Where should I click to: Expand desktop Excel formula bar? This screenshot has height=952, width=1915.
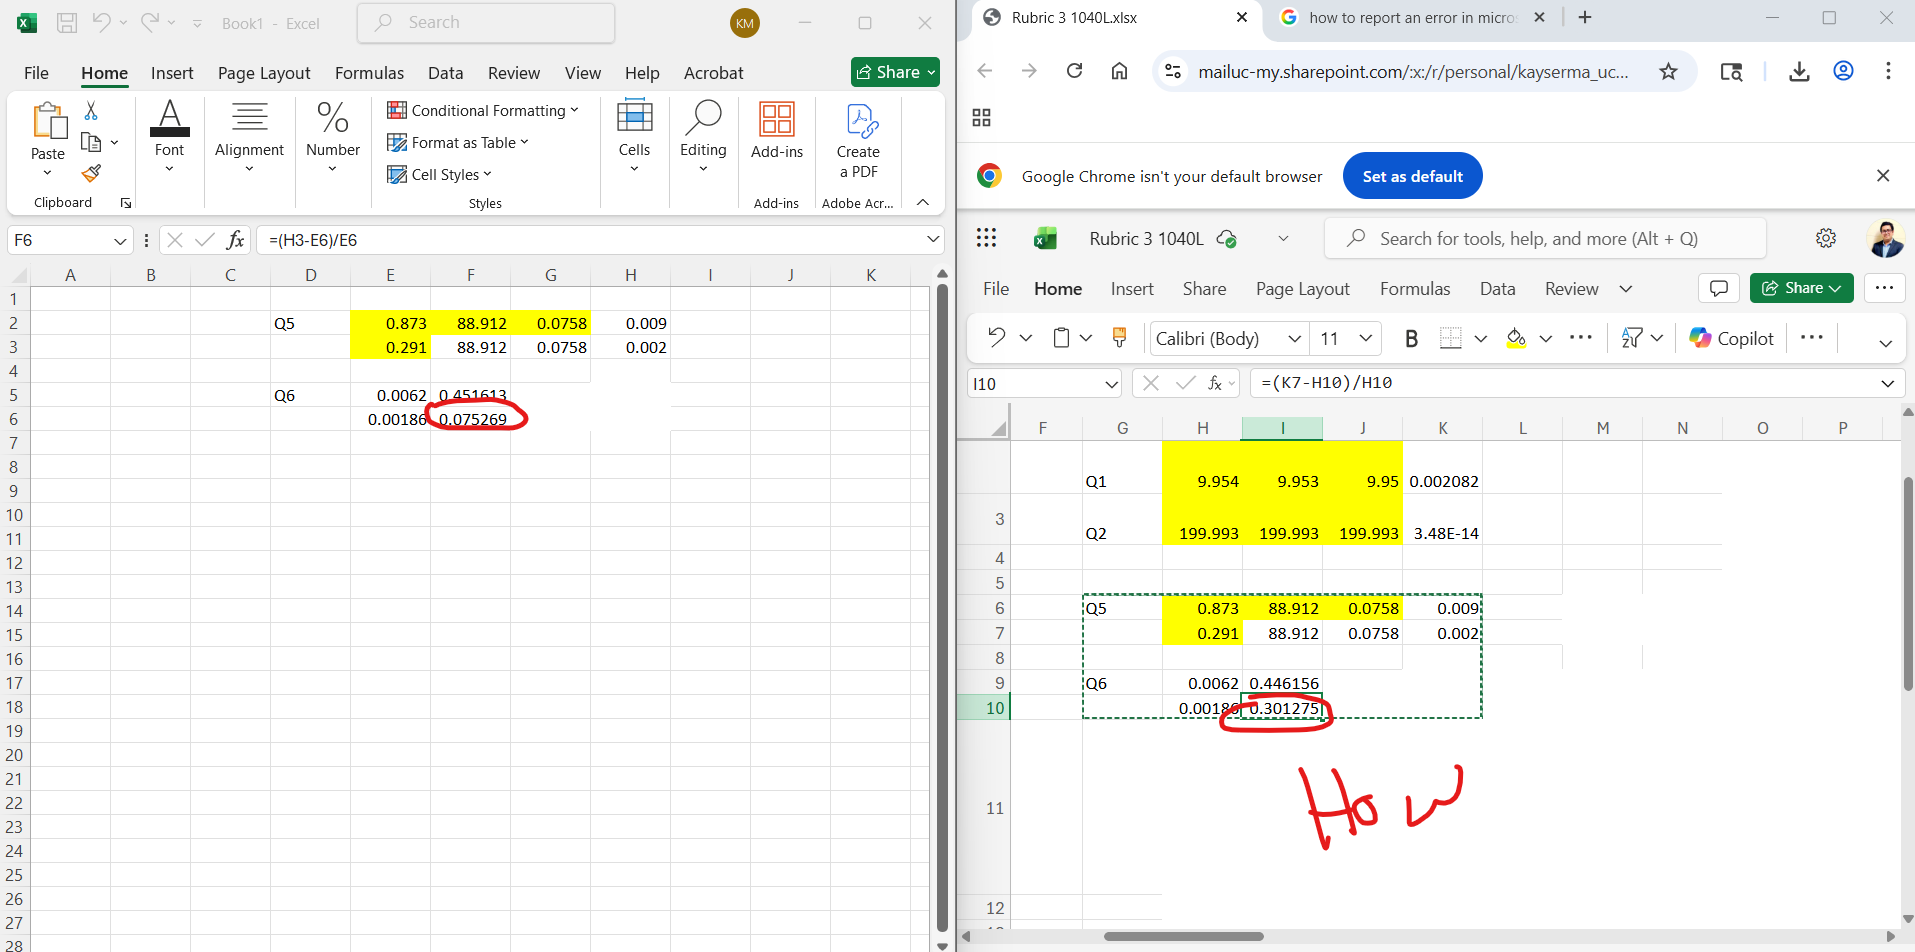[x=933, y=240]
